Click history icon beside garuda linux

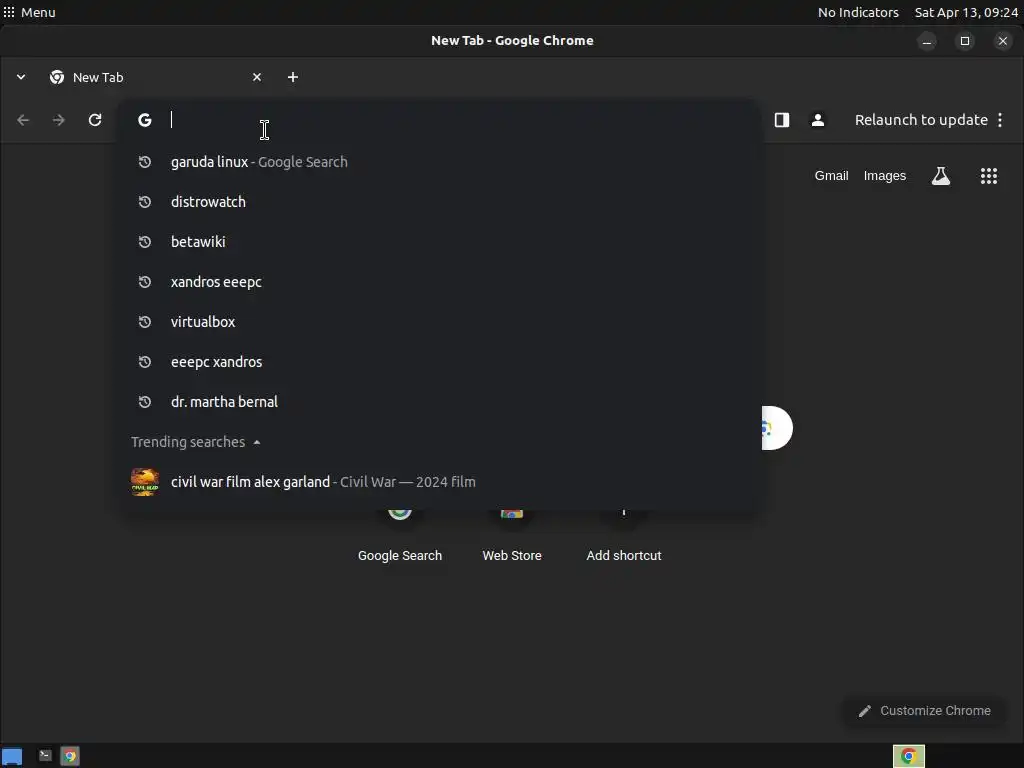coord(145,162)
